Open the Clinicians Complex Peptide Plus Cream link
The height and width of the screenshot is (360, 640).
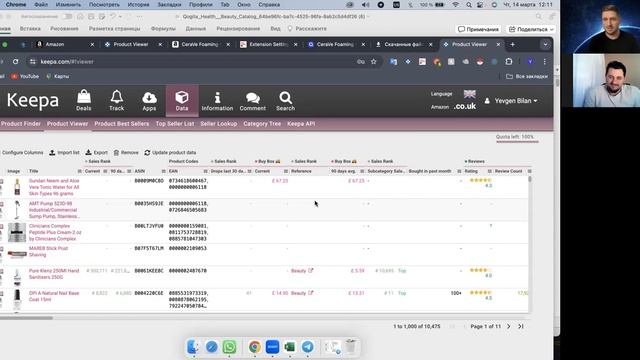tap(55, 232)
